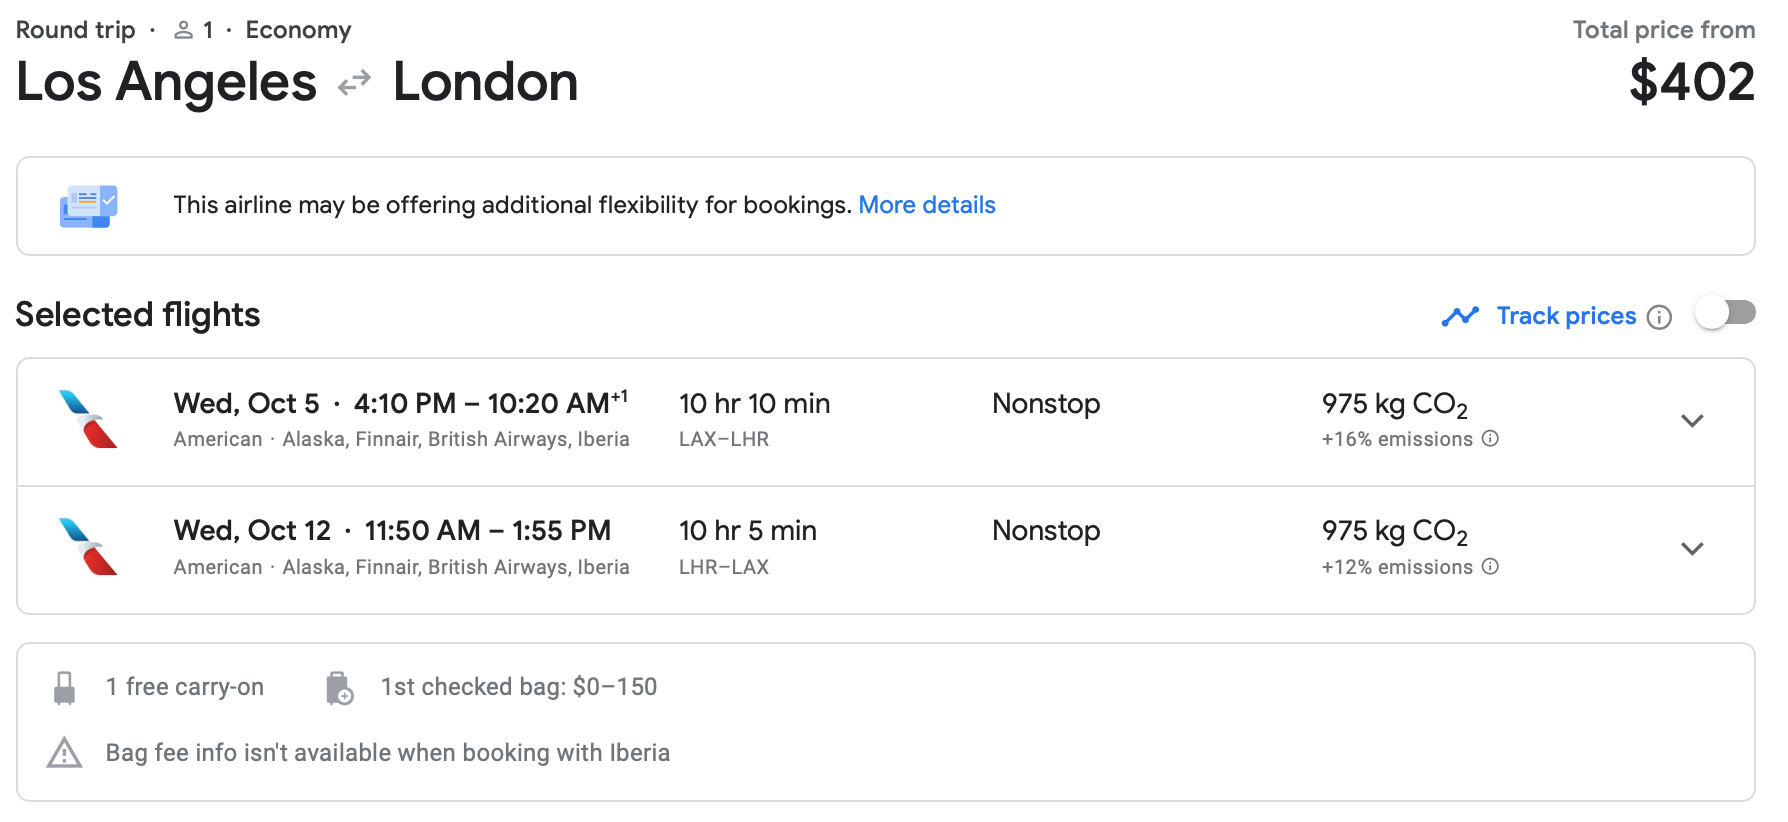1788x822 pixels.
Task: Click the Track prices info icon
Action: click(x=1659, y=317)
